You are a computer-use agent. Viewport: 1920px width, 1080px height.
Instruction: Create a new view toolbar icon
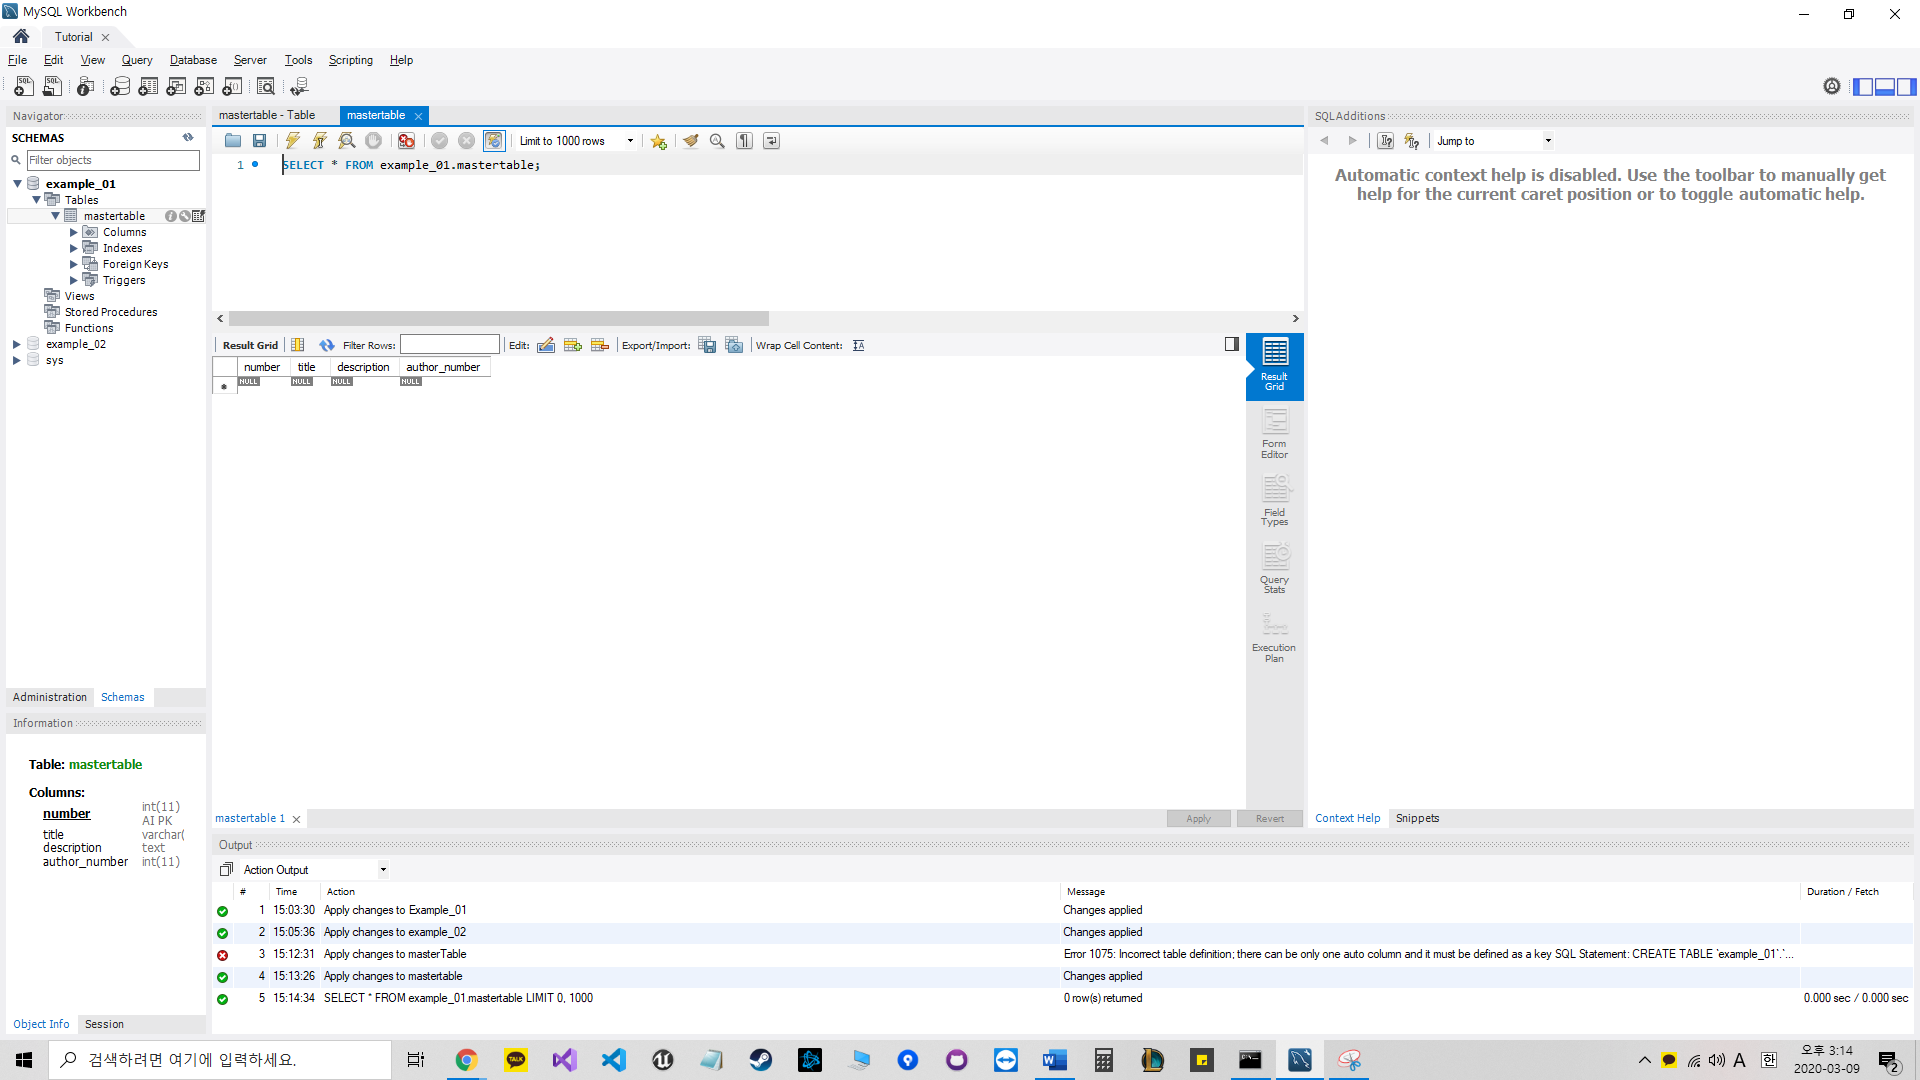click(x=176, y=87)
